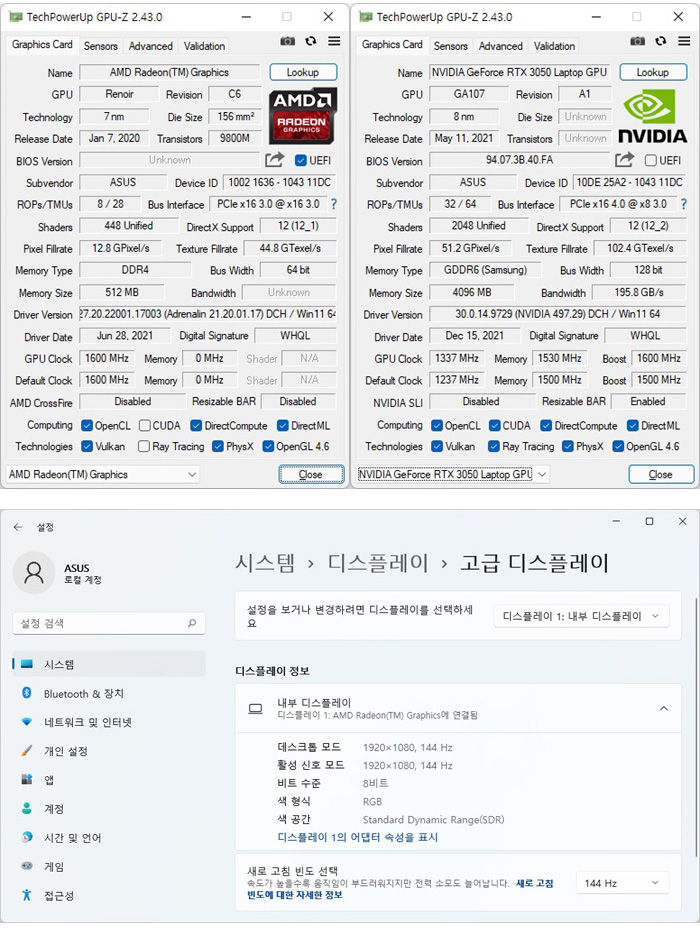Select 시스템 item in Settings sidebar
Viewport: 700px width, 929px height.
(109, 664)
